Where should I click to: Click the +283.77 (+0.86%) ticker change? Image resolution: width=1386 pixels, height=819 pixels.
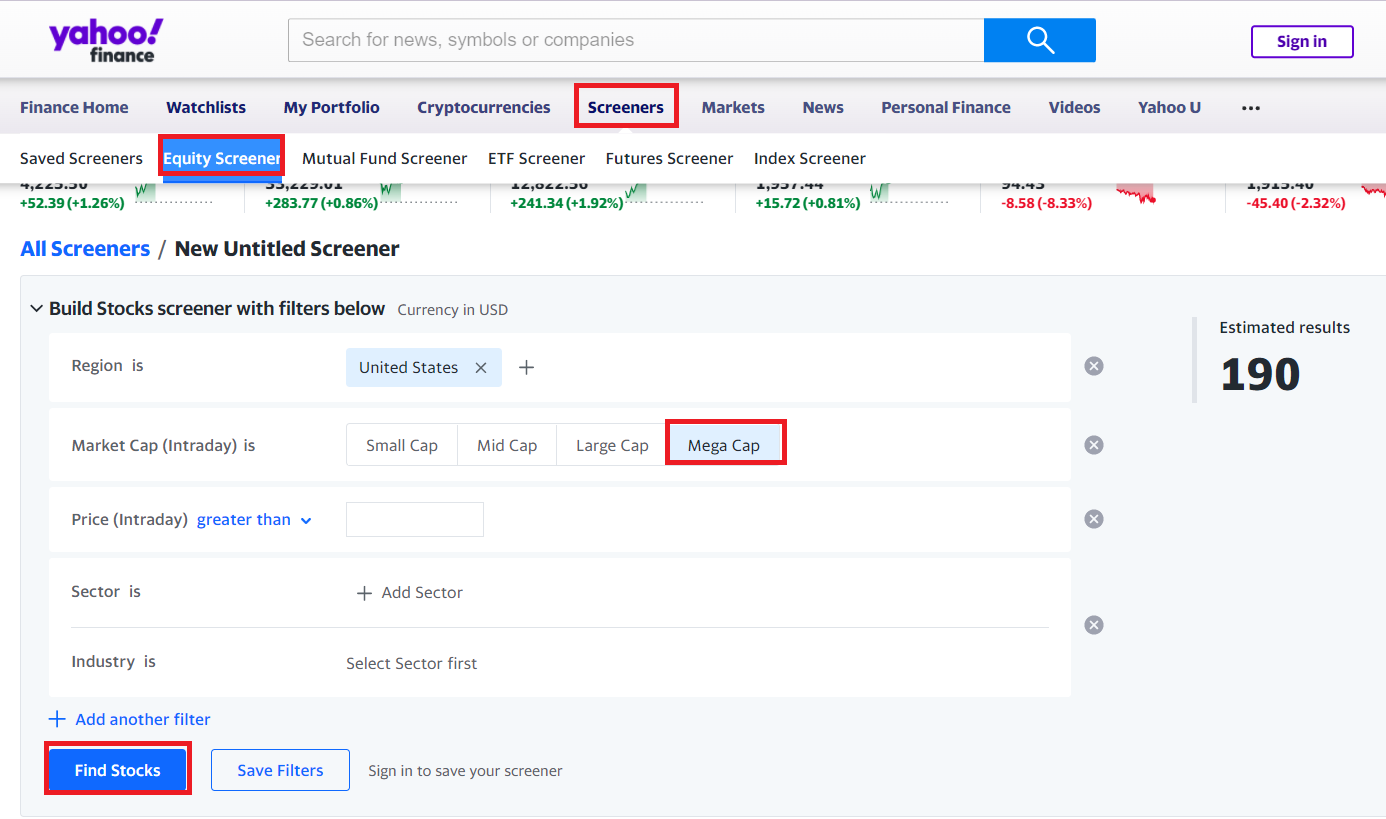[x=322, y=203]
